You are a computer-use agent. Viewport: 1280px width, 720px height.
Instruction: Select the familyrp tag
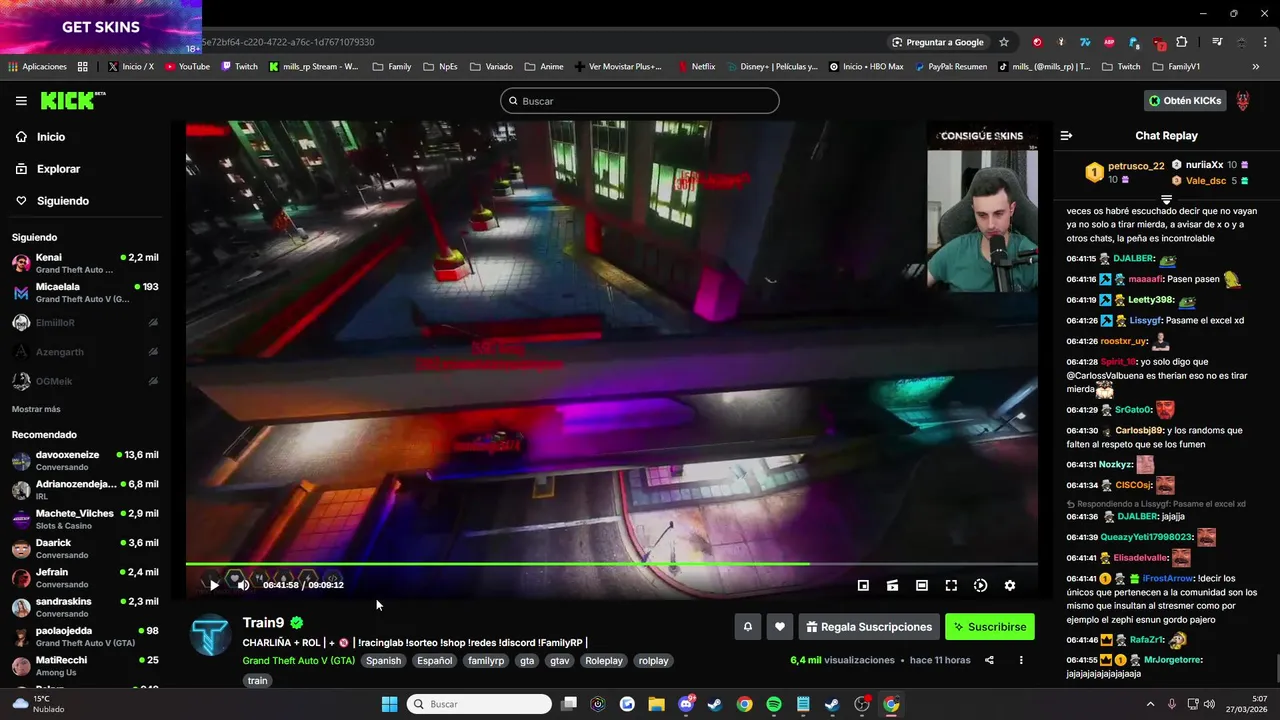pos(486,661)
